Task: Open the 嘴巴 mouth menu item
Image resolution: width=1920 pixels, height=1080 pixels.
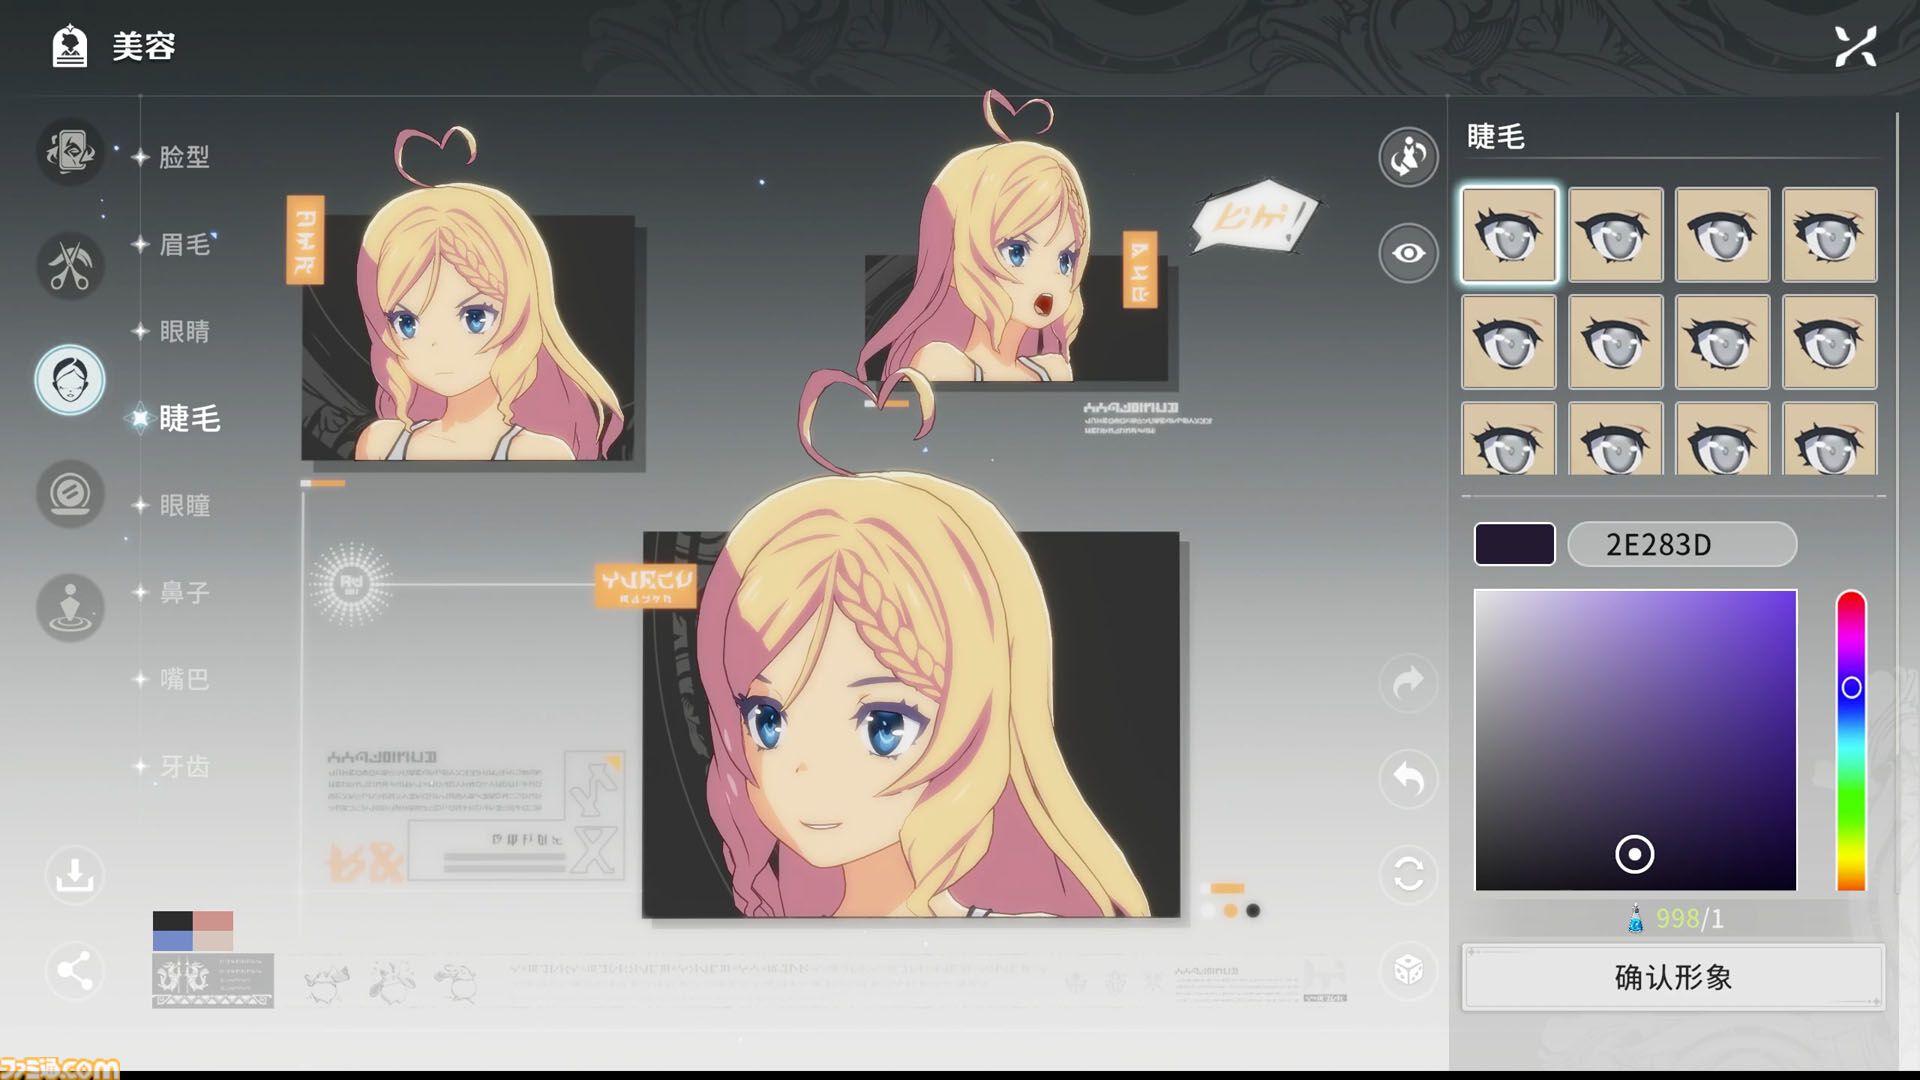Action: pos(185,679)
